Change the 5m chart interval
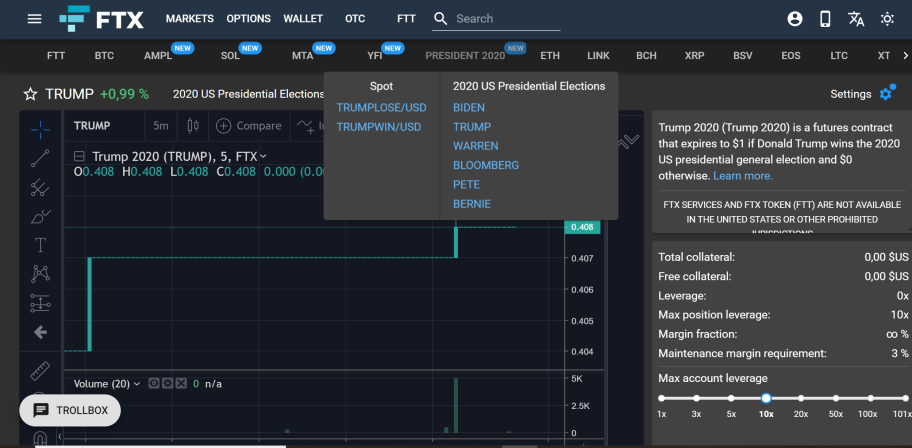The height and width of the screenshot is (448, 912). [x=161, y=125]
